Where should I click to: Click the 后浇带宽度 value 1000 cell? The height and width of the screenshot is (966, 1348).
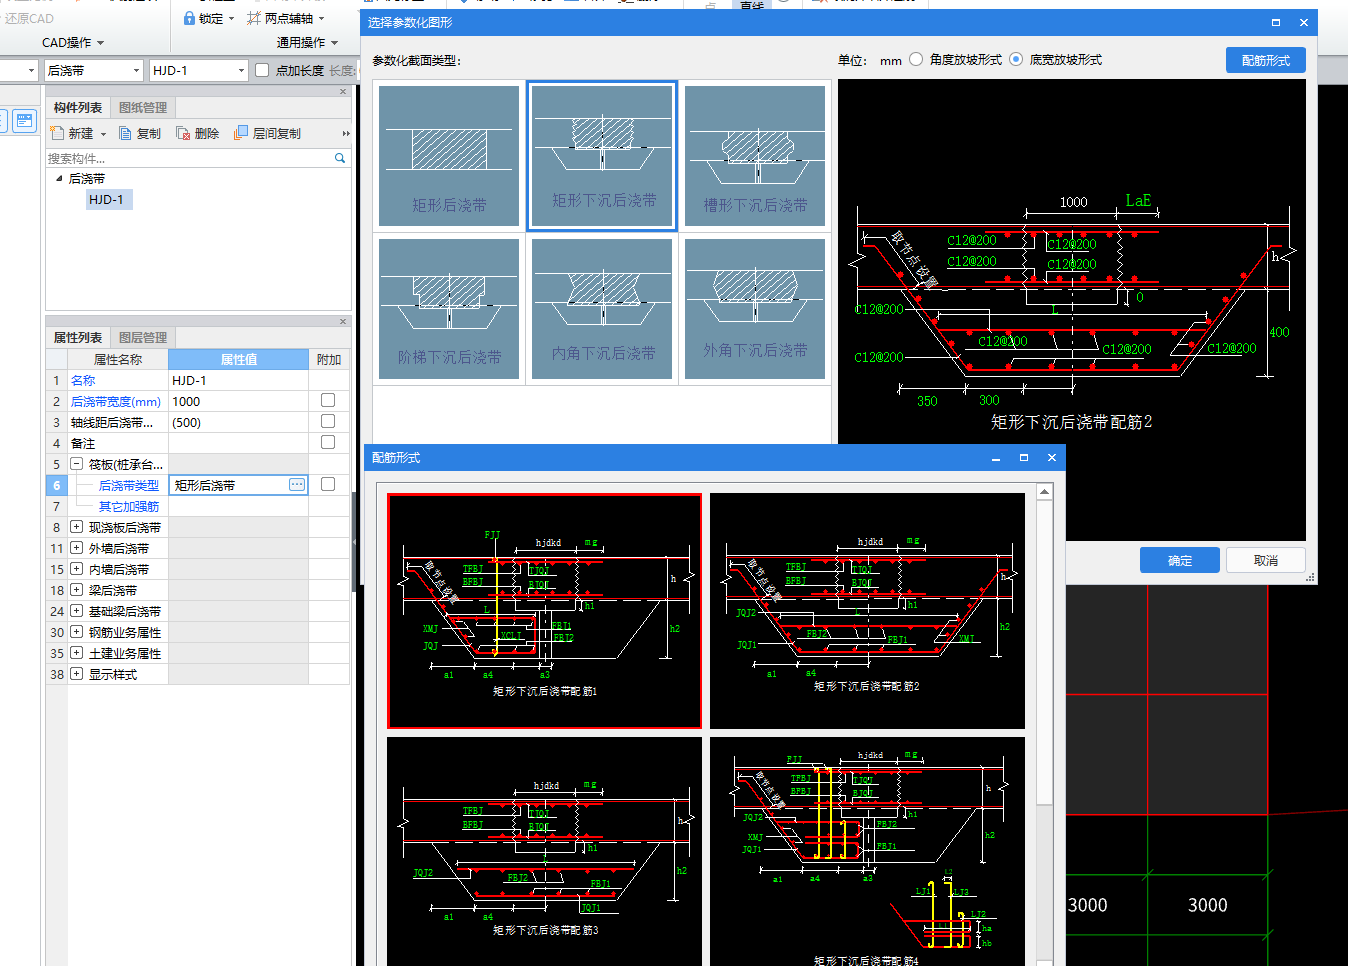[x=238, y=401]
